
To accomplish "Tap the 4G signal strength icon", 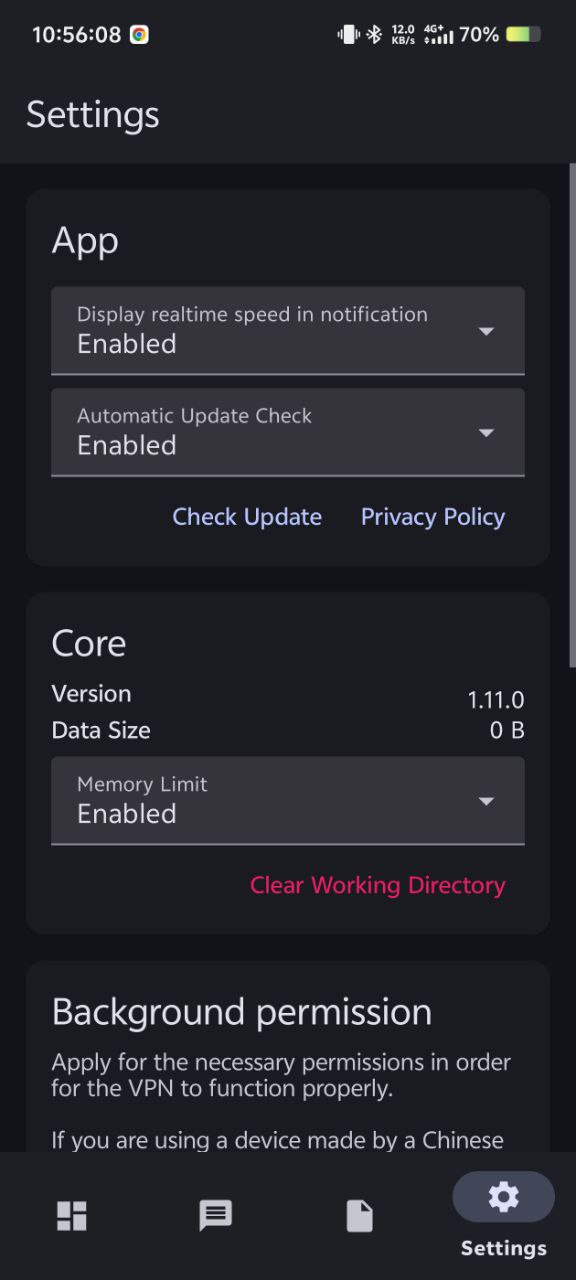I will (438, 35).
